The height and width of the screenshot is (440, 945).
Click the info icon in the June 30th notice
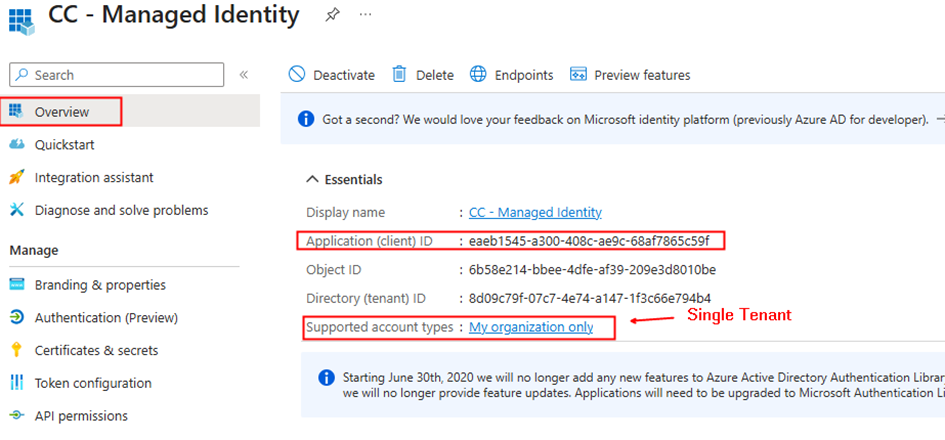(326, 378)
